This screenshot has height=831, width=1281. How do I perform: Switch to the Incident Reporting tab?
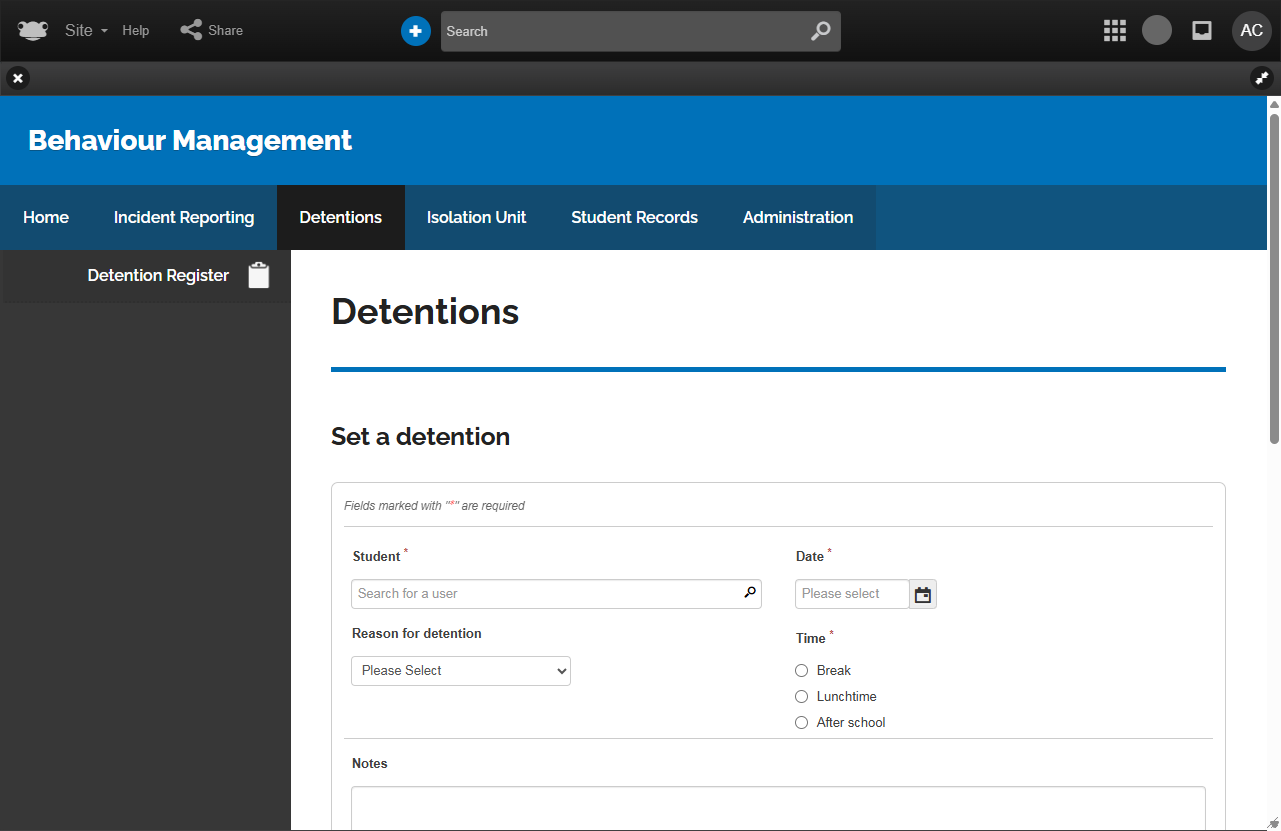click(x=184, y=217)
